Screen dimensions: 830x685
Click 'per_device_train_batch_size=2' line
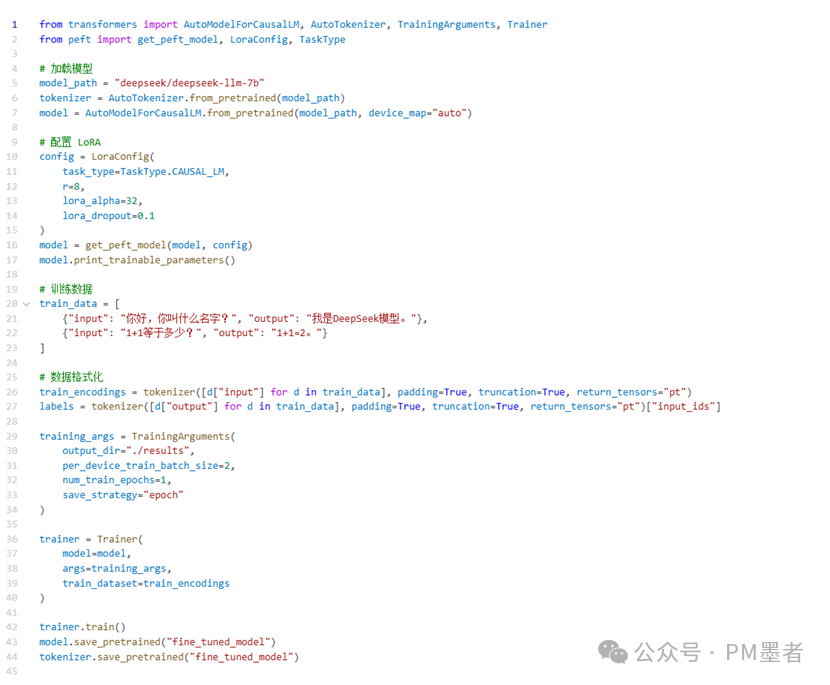(x=148, y=465)
